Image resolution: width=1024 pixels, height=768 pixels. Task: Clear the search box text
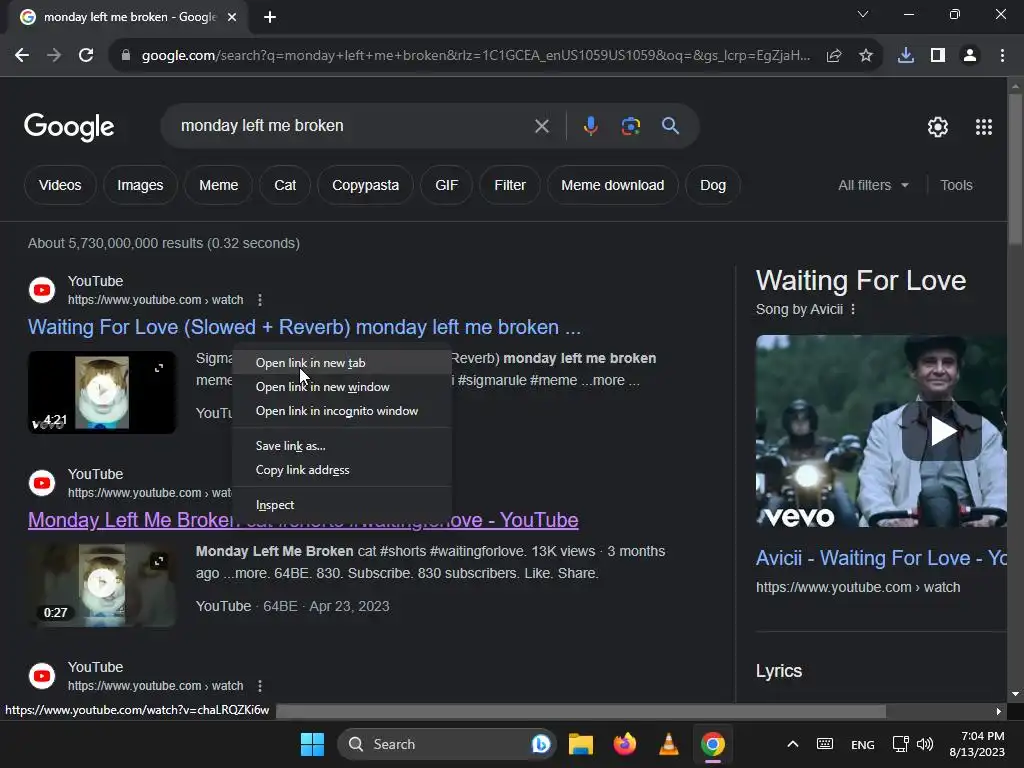pos(541,126)
